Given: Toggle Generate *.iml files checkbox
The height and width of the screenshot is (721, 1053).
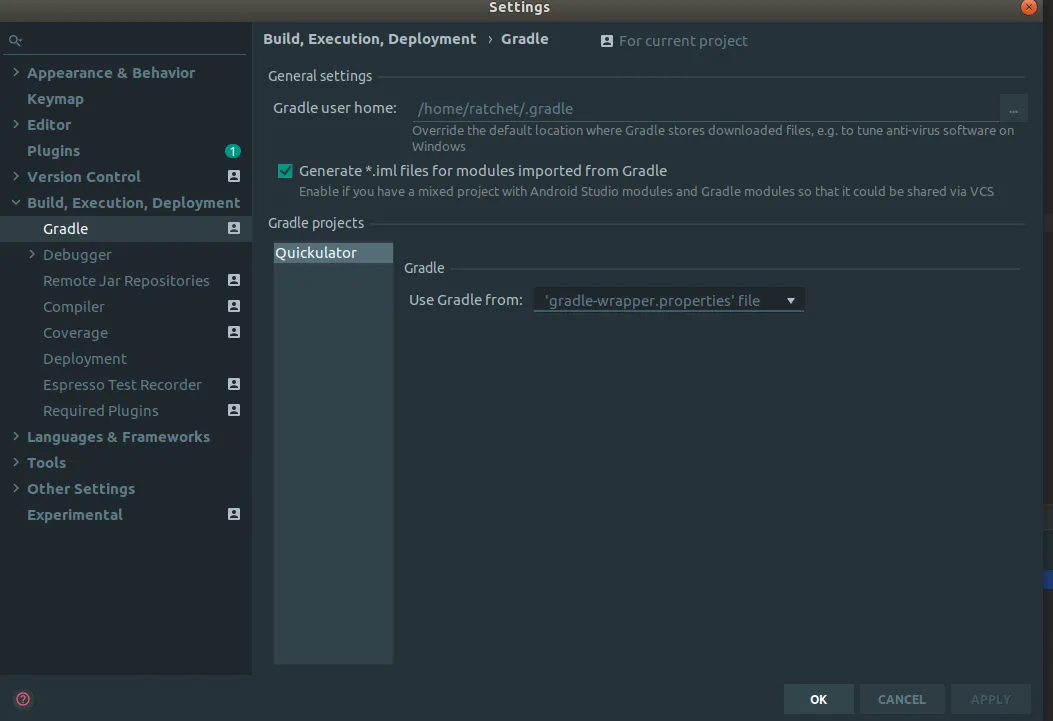Looking at the screenshot, I should coord(285,171).
